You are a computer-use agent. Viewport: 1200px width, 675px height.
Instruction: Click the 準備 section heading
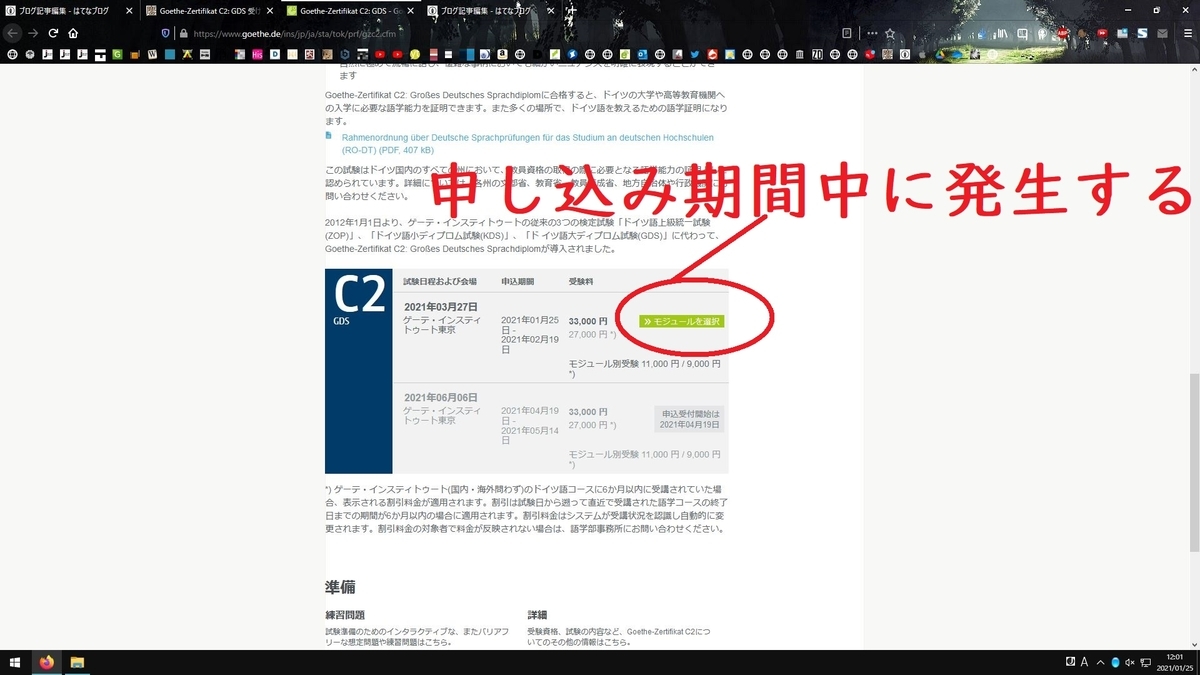340,586
